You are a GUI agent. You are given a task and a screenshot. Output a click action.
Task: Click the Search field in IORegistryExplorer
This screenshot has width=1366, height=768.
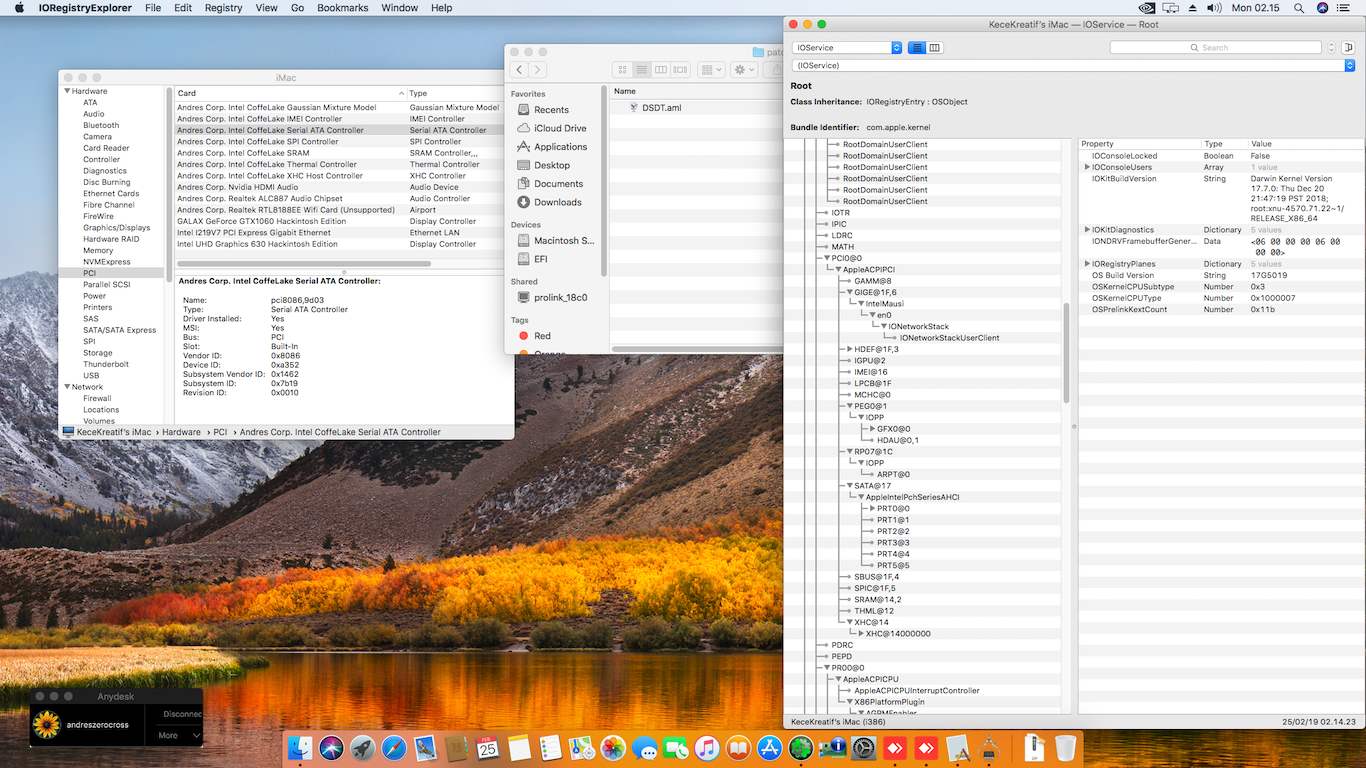(1215, 48)
